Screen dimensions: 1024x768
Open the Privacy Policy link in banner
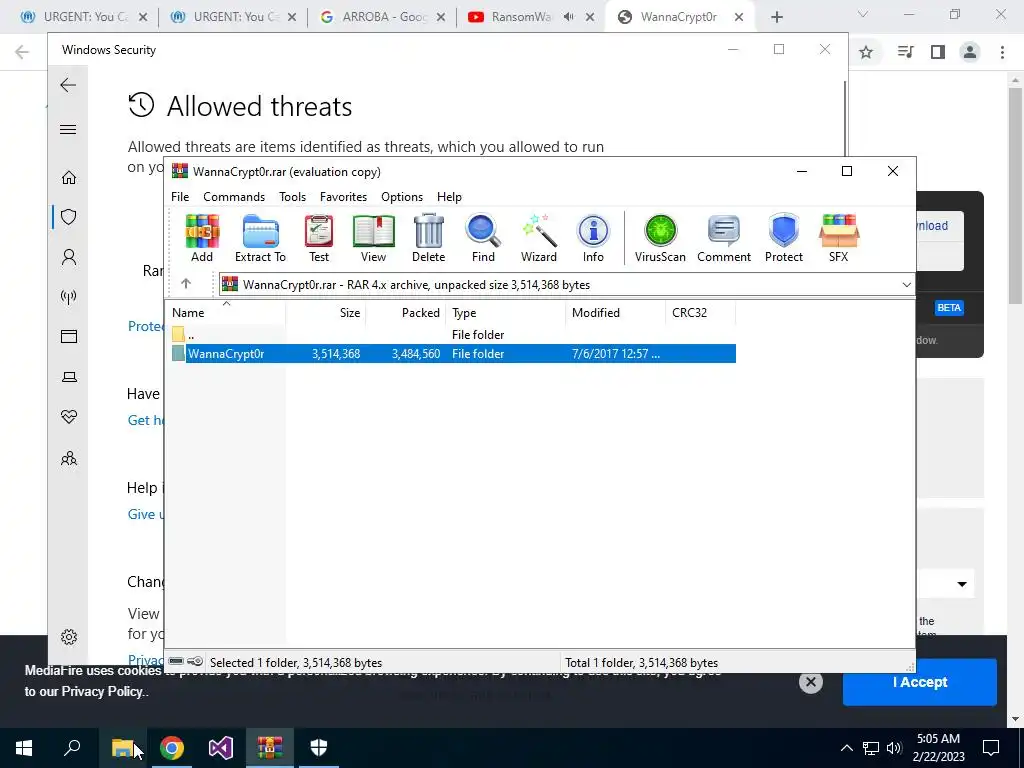101,692
